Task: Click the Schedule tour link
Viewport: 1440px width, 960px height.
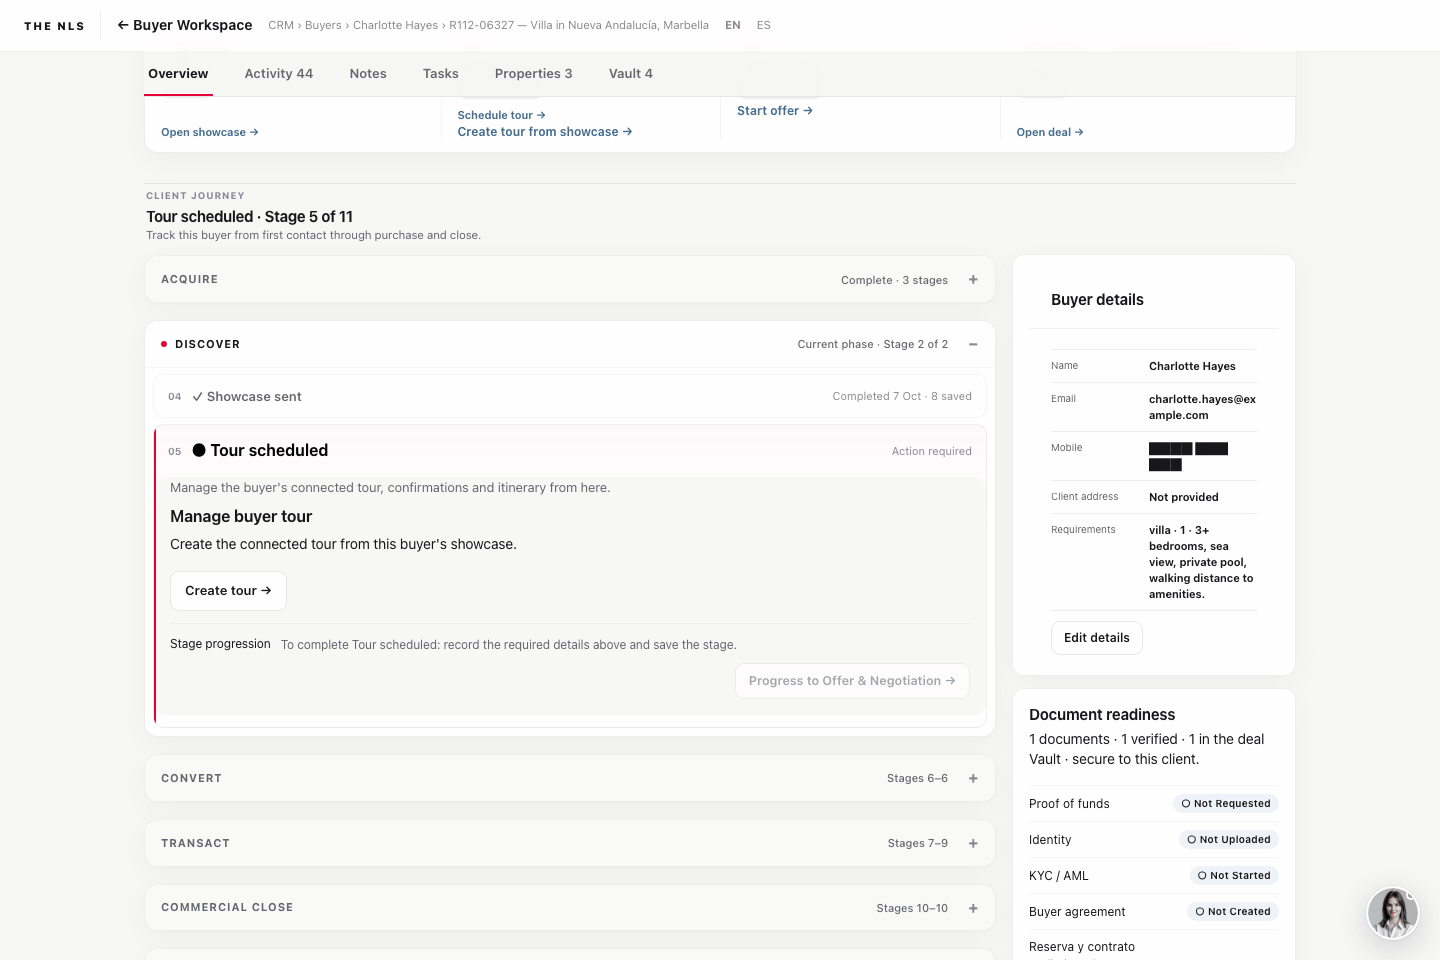Action: [x=501, y=115]
